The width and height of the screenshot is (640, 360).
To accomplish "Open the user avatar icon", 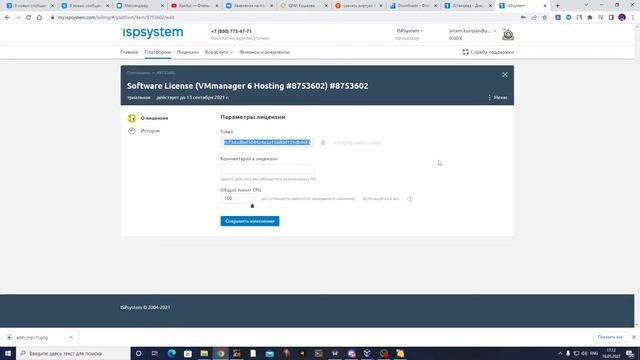I will tap(508, 35).
